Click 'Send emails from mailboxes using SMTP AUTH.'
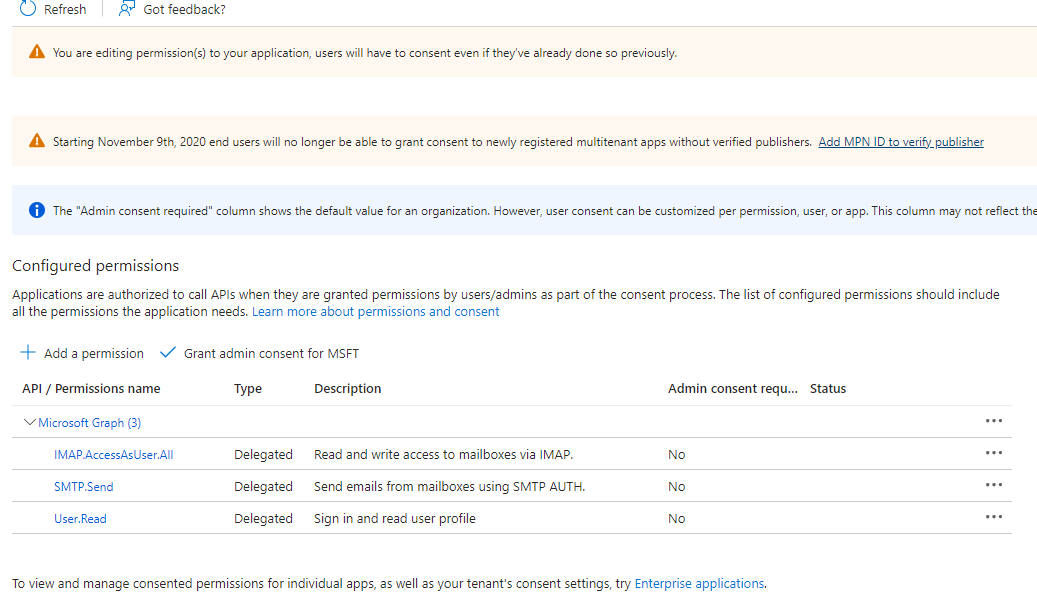The height and width of the screenshot is (612, 1037). pyautogui.click(x=449, y=486)
